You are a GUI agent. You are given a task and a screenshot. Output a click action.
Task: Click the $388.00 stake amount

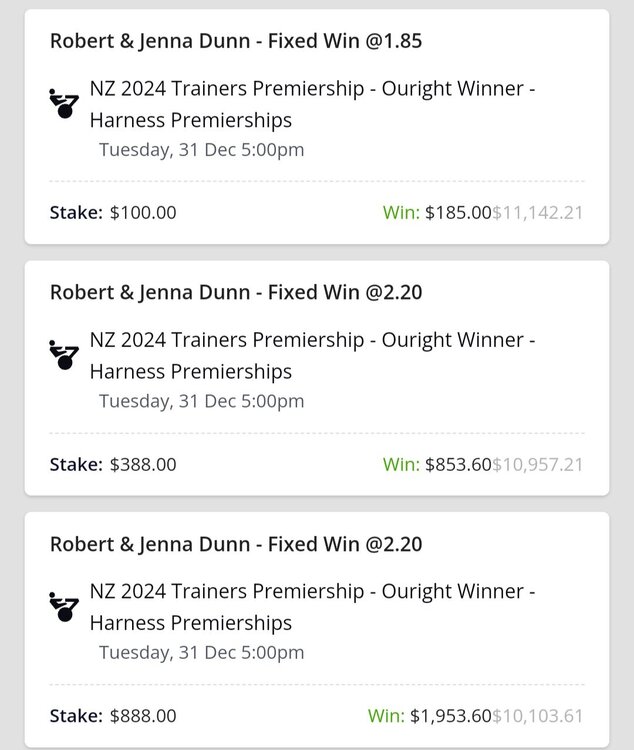click(143, 464)
